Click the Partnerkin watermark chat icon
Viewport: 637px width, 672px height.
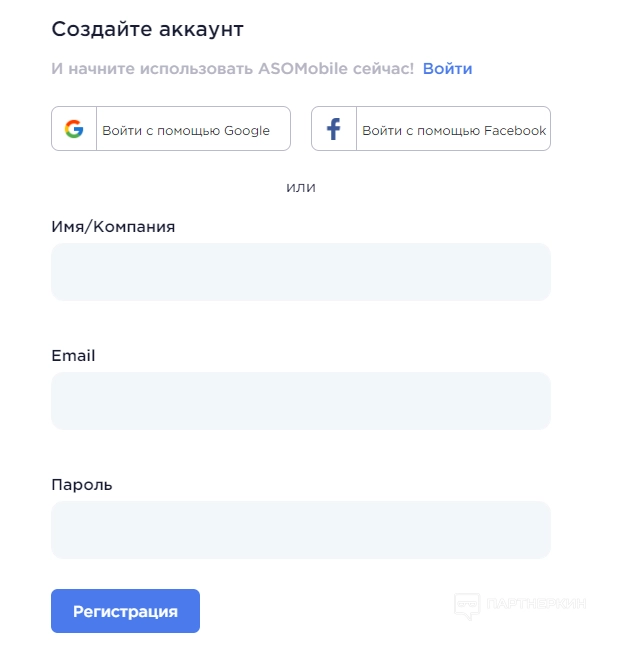coord(467,604)
